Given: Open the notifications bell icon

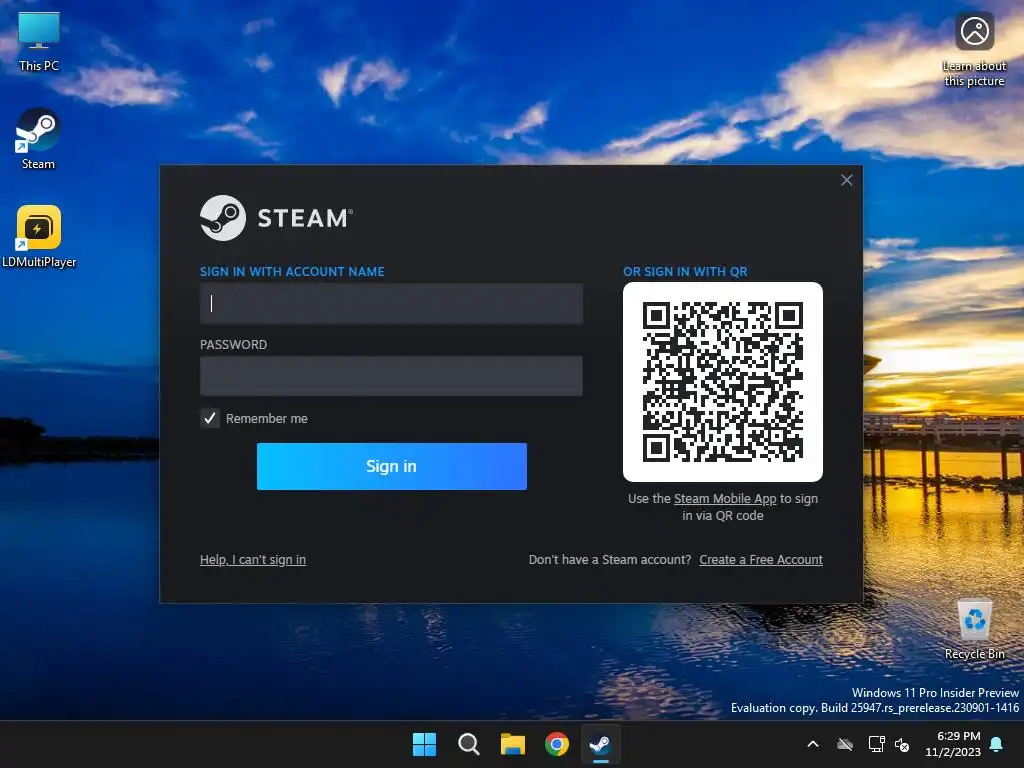Looking at the screenshot, I should [x=997, y=744].
